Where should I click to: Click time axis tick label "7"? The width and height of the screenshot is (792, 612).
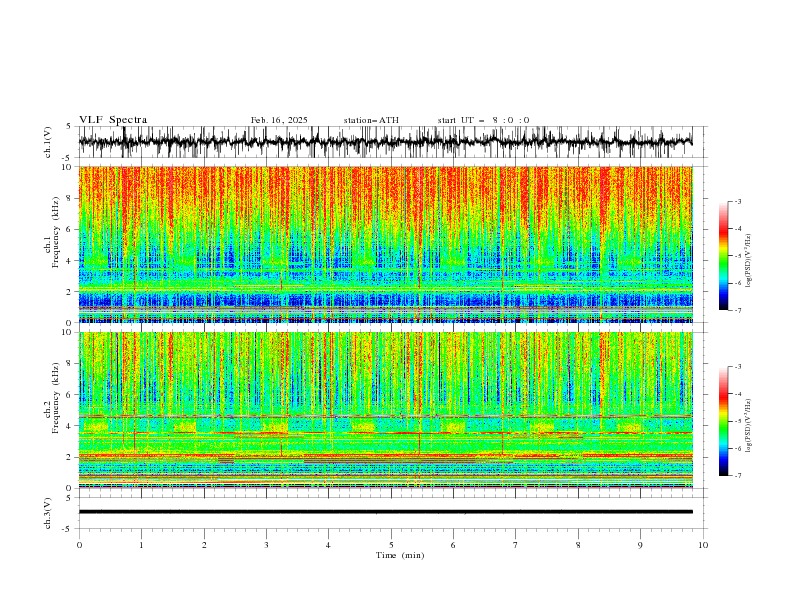516,545
